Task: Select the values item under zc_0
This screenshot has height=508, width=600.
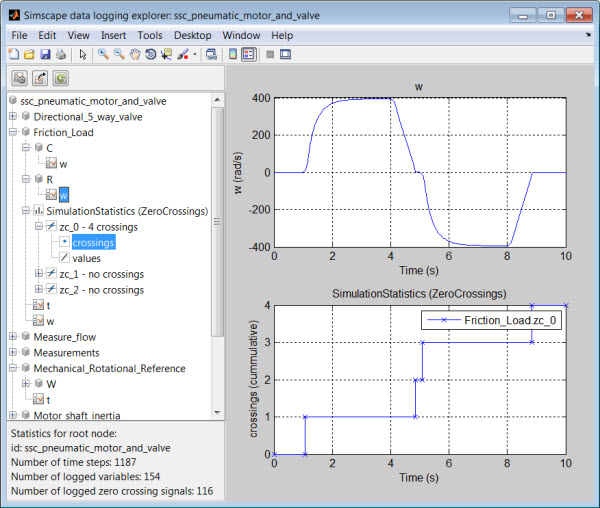Action: click(x=86, y=259)
